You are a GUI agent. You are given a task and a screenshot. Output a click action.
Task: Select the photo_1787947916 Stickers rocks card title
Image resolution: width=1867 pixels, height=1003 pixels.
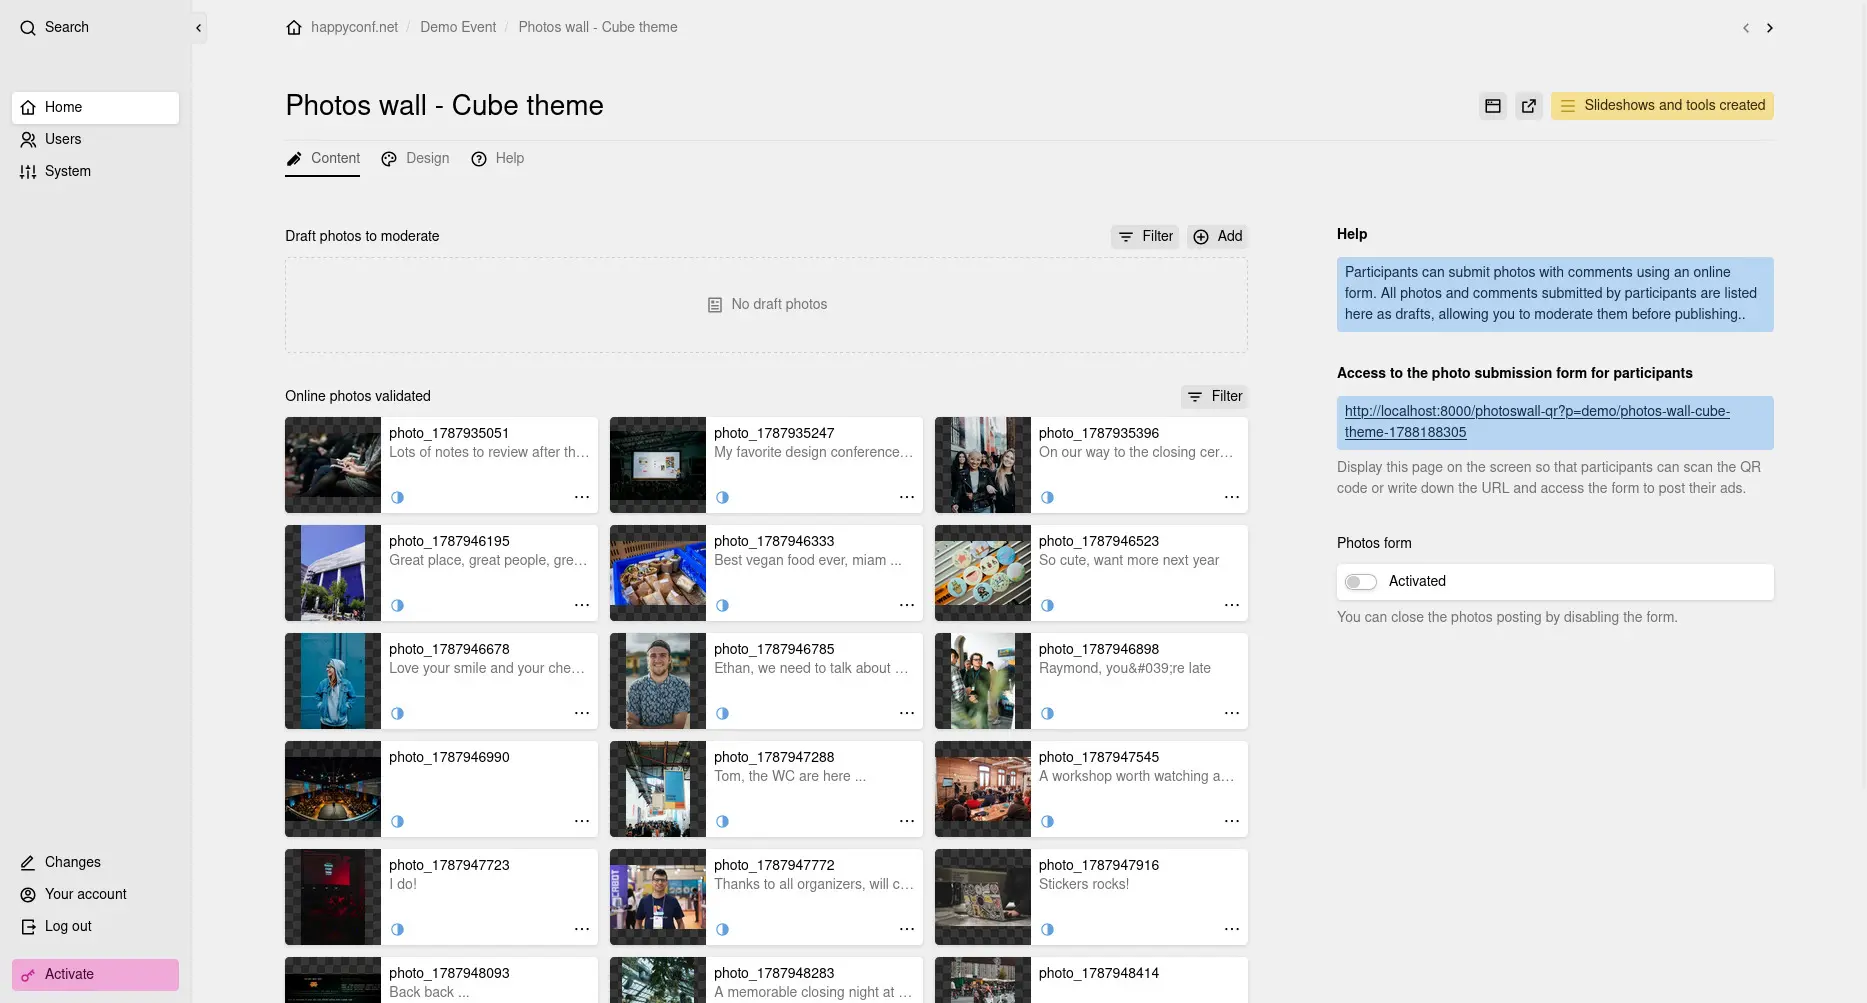(1099, 866)
